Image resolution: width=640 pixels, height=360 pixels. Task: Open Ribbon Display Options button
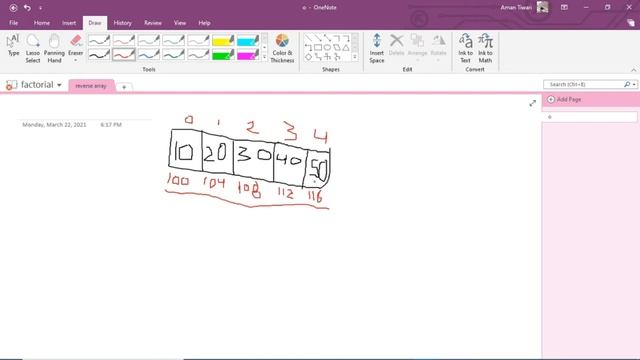pos(564,7)
